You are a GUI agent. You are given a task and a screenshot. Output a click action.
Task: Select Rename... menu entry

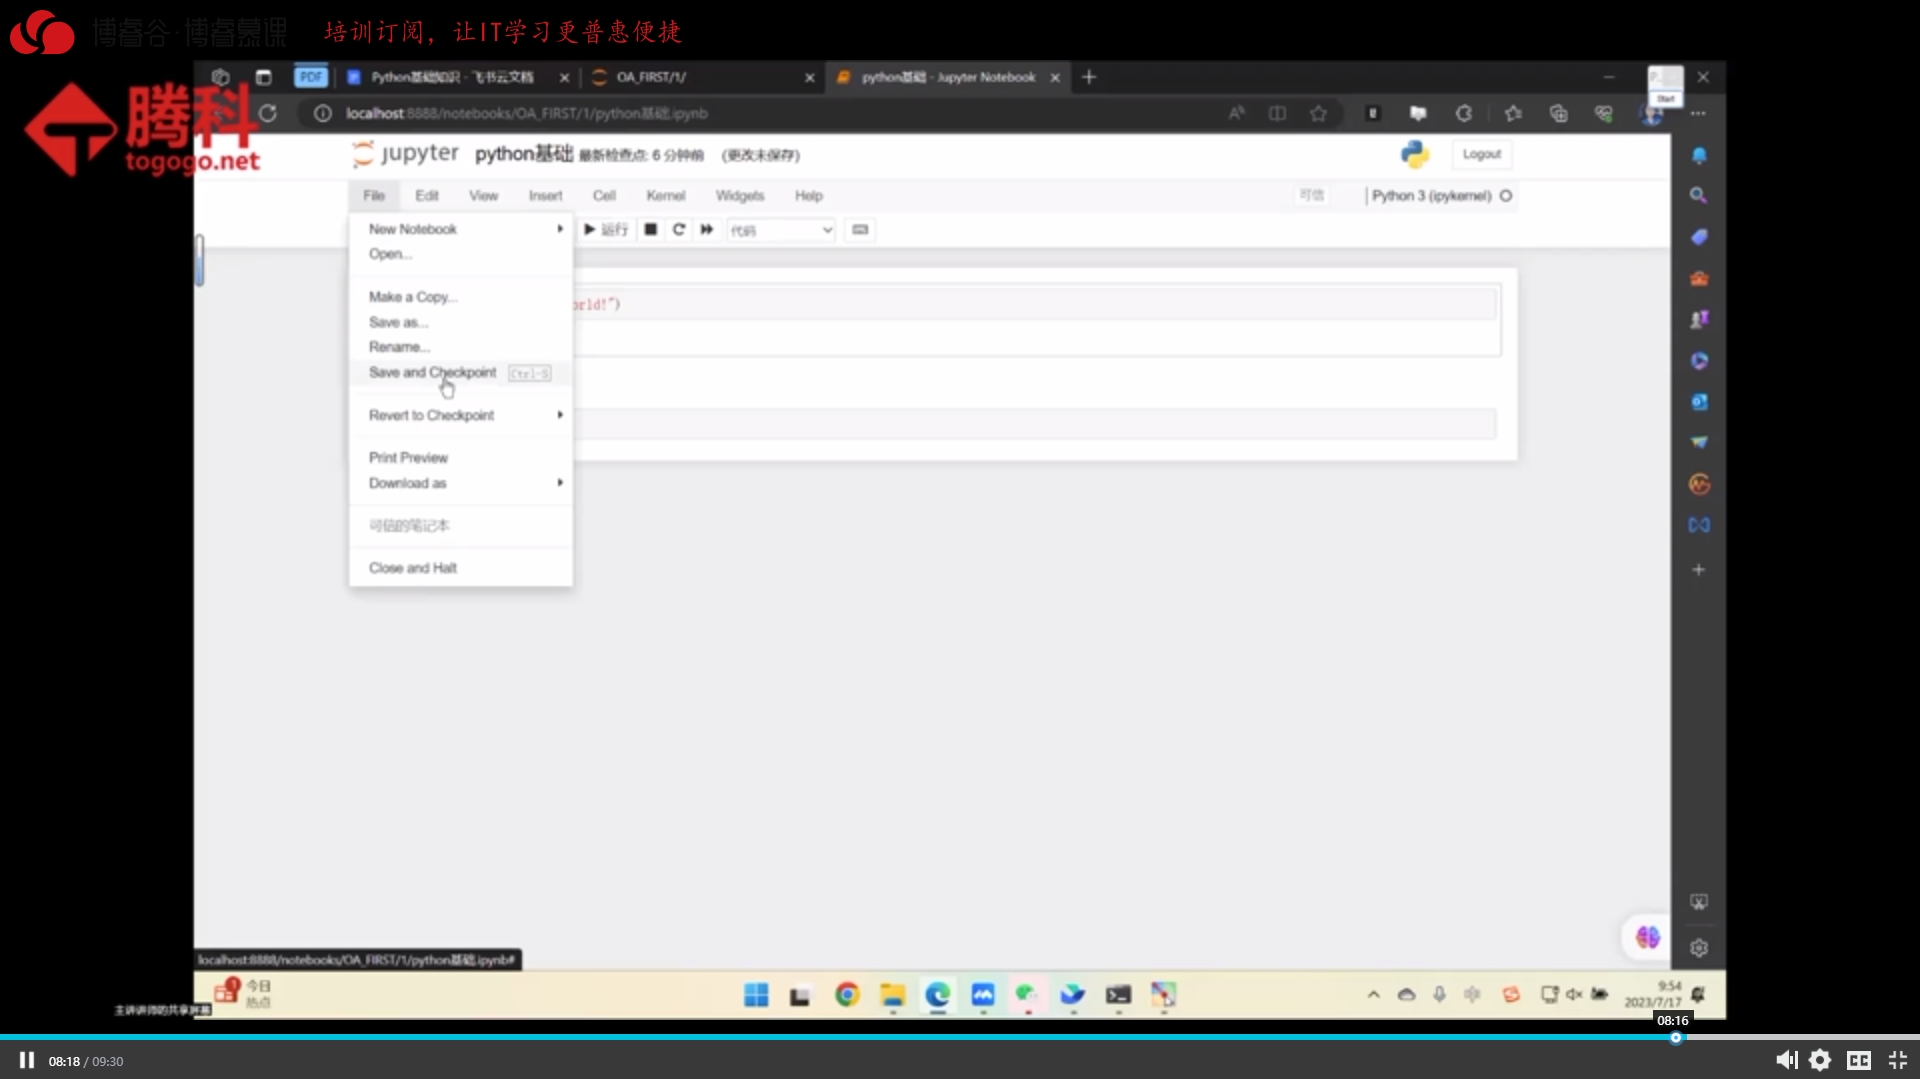click(460, 347)
